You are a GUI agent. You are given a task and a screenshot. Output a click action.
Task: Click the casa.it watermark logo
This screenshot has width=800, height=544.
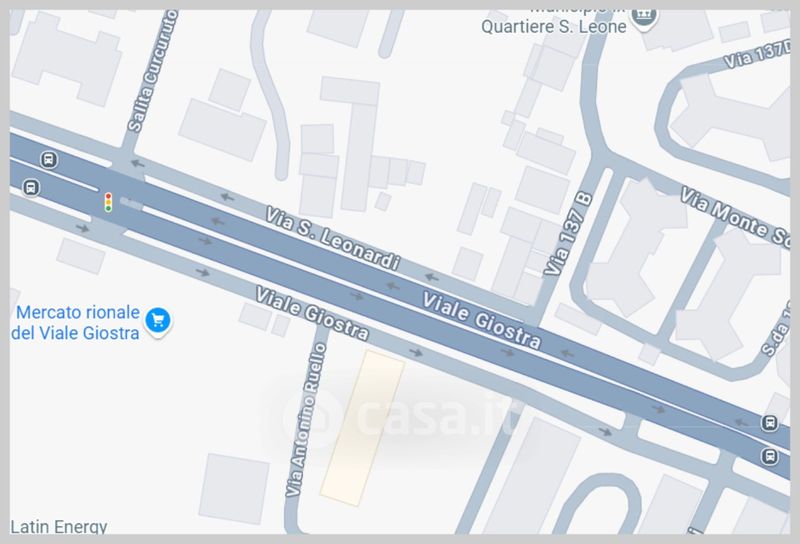[401, 416]
